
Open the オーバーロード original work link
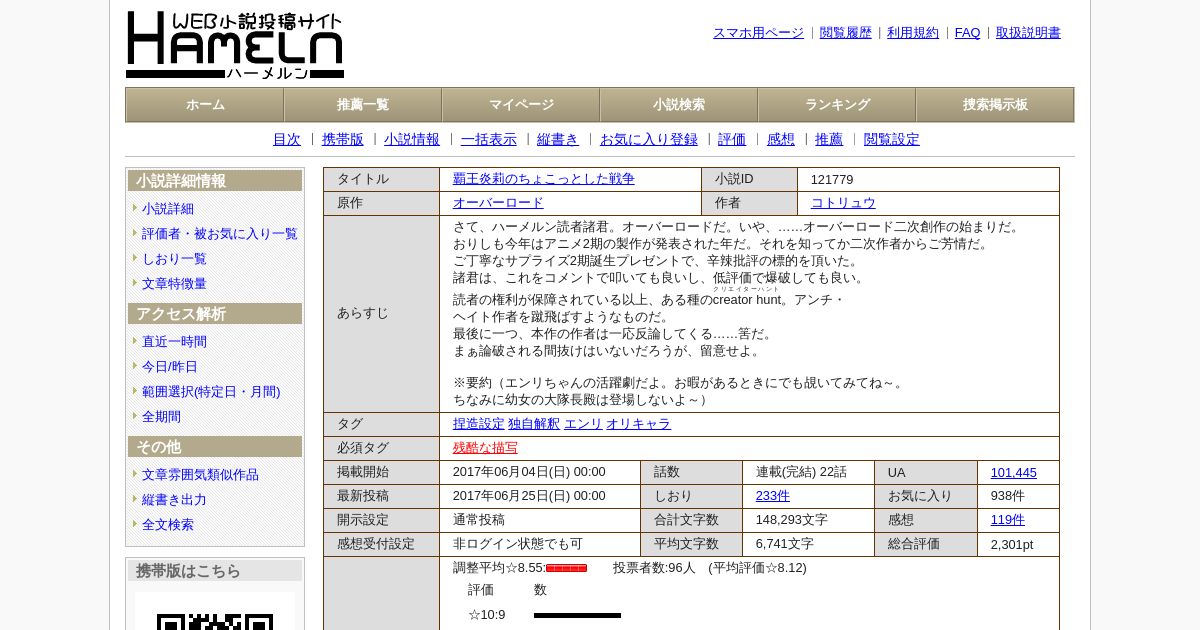point(498,203)
